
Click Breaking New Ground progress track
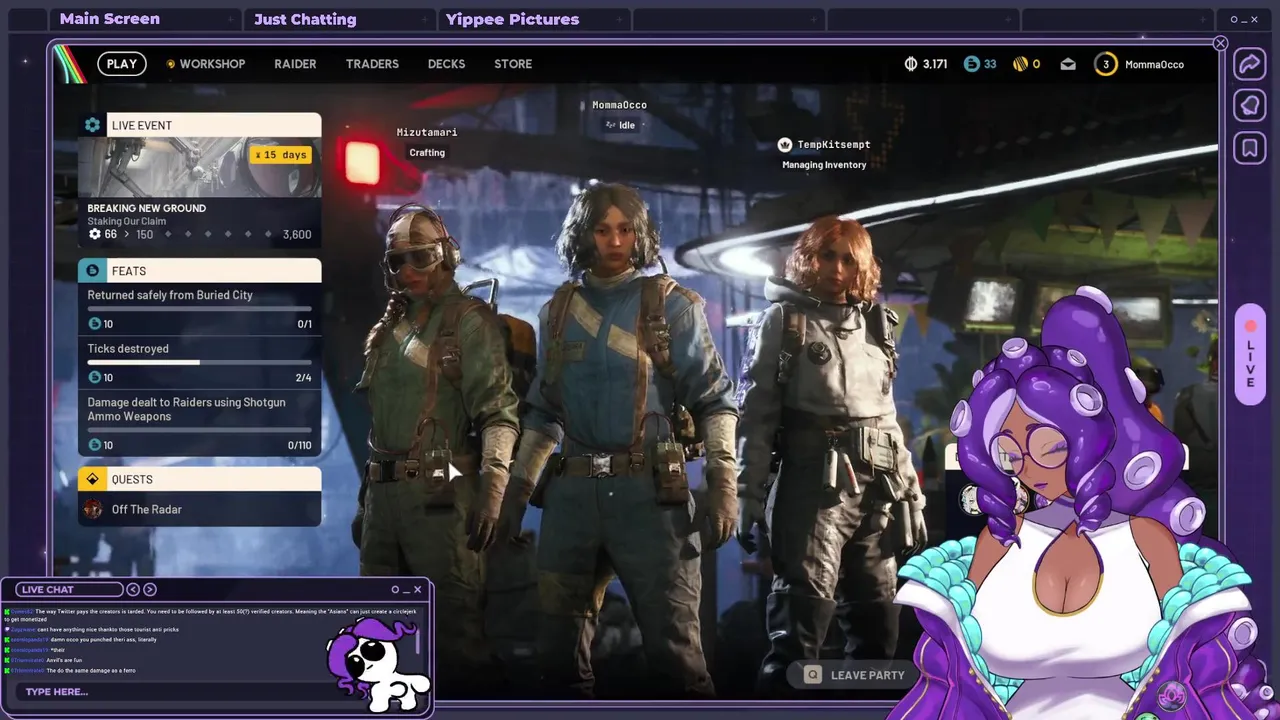[200, 234]
